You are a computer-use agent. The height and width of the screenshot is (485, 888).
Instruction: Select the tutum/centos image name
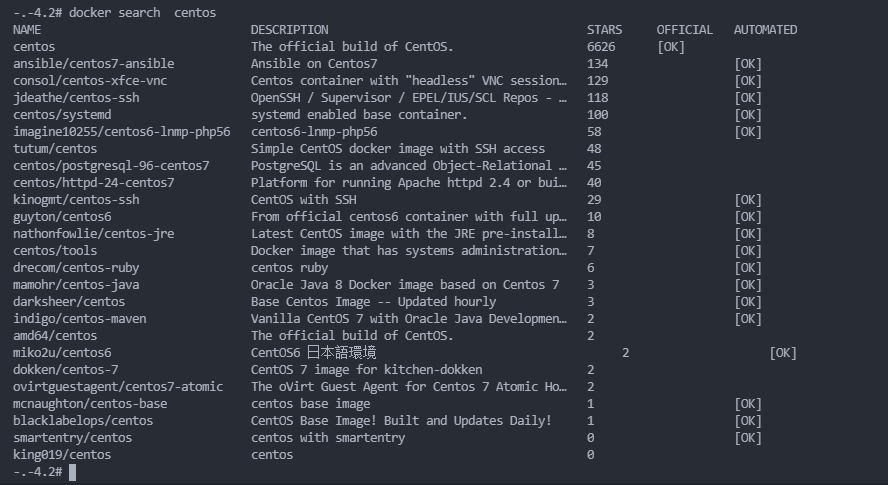click(x=55, y=149)
